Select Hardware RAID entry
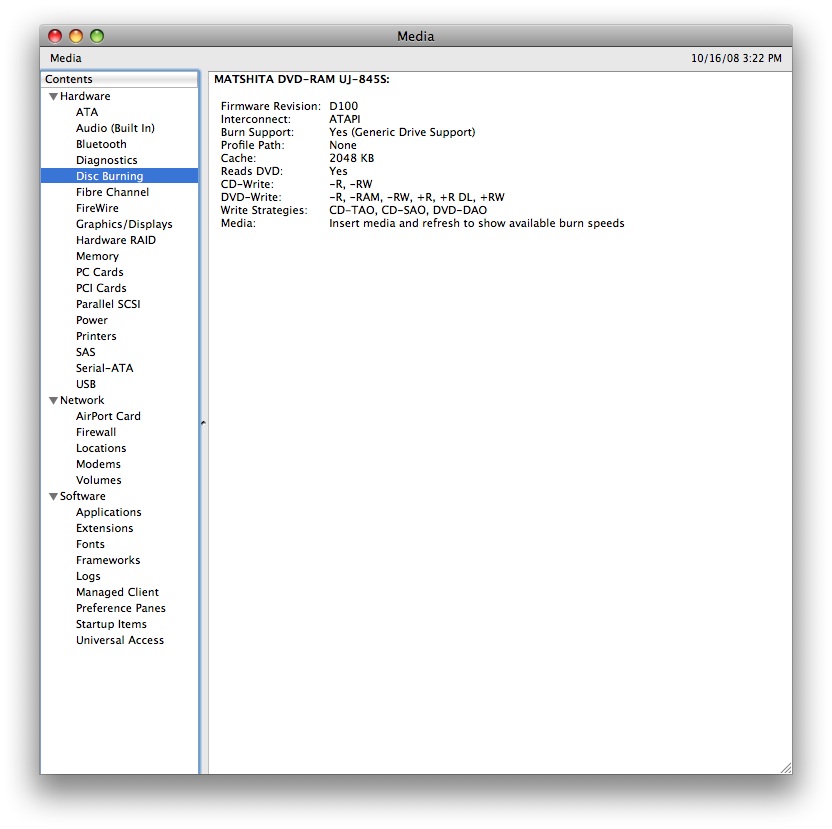 [116, 240]
